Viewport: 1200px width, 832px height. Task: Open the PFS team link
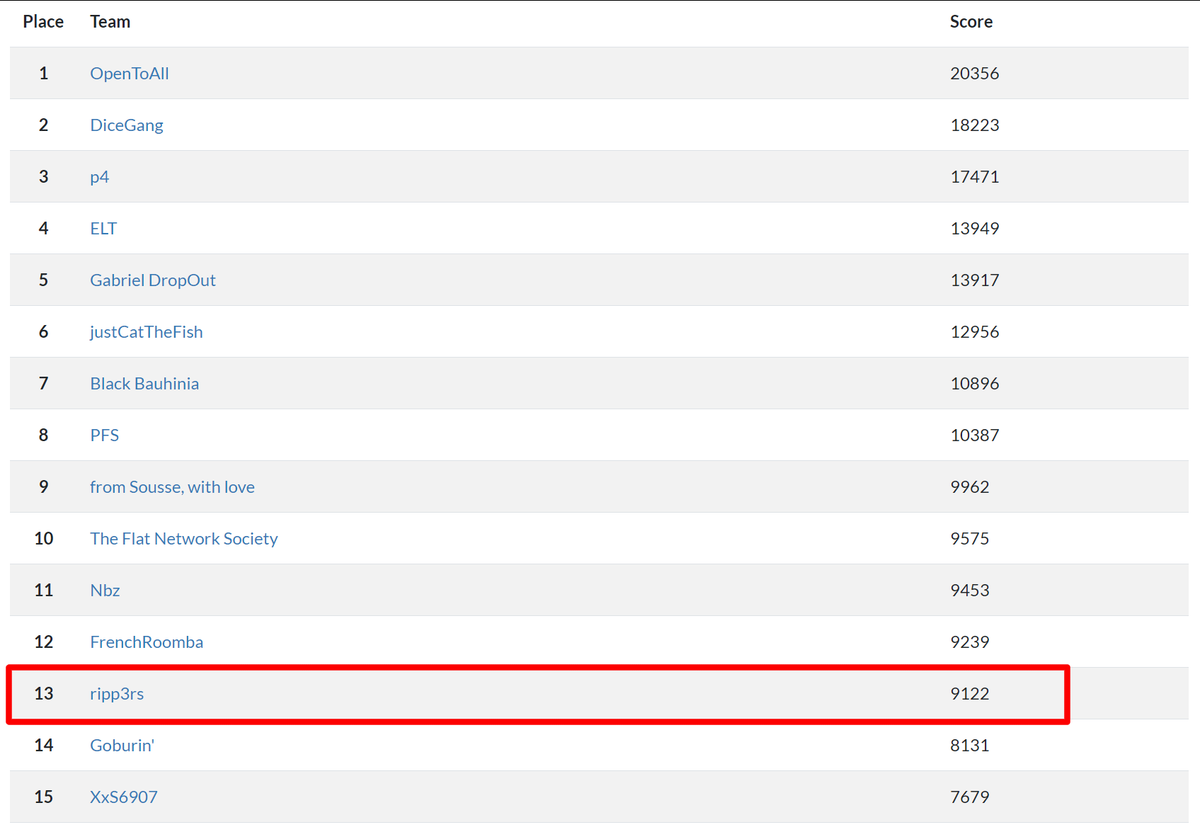tap(104, 435)
